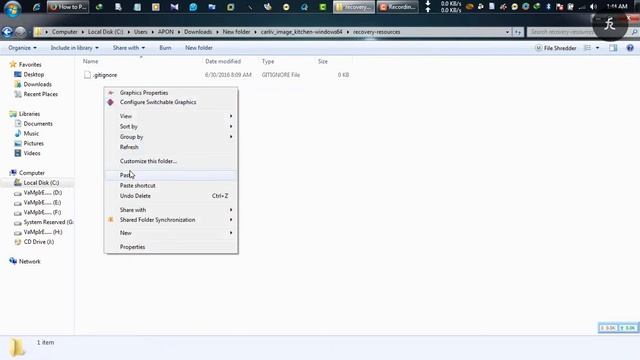Open Properties from the context menu
The width and height of the screenshot is (640, 360).
tap(171, 247)
